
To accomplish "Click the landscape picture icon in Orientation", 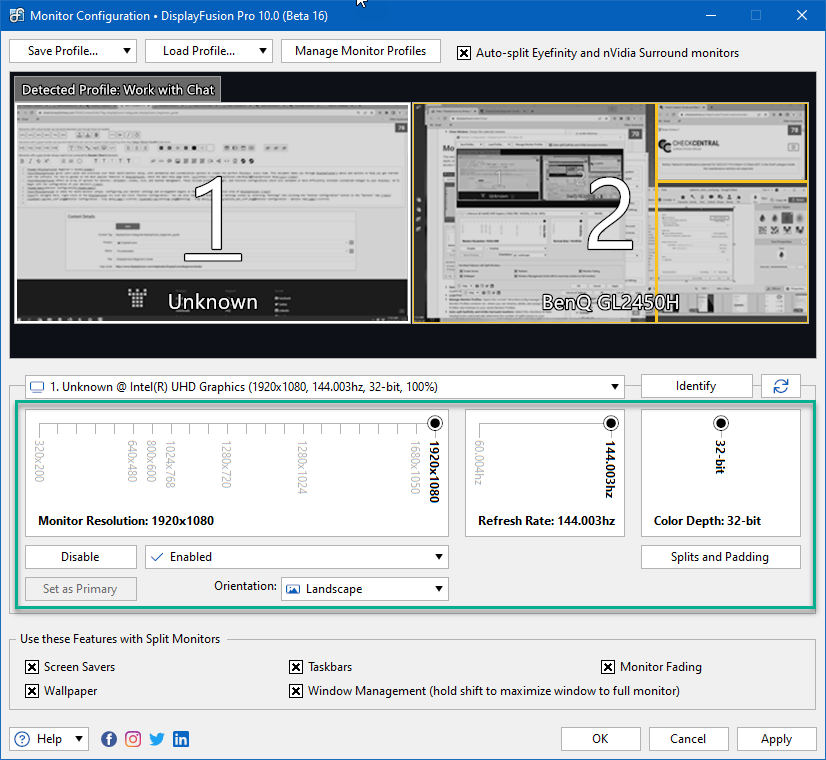I will pyautogui.click(x=293, y=589).
